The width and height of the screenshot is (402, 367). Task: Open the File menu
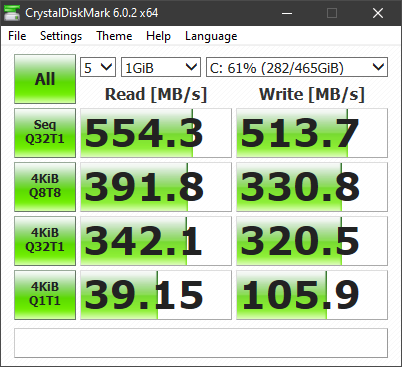(17, 36)
